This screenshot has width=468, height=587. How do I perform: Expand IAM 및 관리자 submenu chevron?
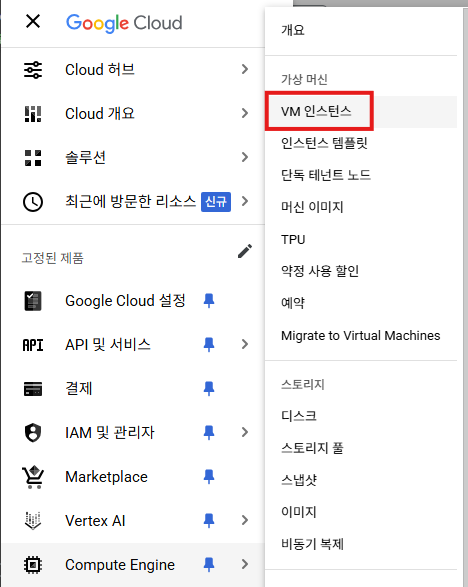[245, 432]
